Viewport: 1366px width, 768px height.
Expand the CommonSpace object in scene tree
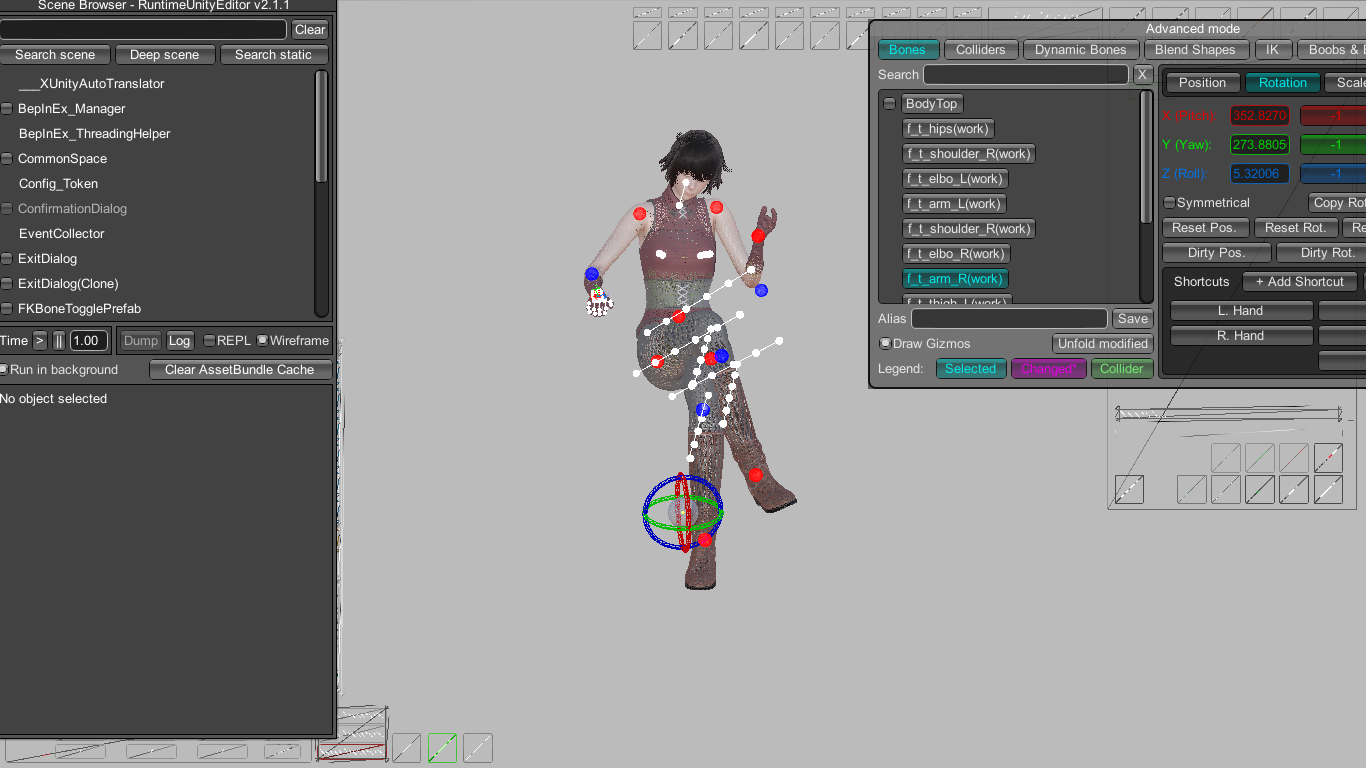pyautogui.click(x=7, y=159)
